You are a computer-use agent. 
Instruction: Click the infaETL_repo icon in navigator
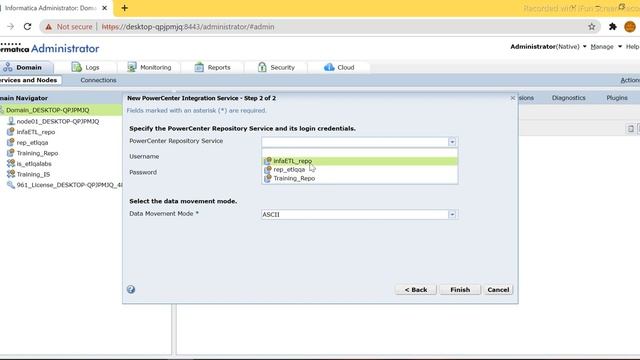(11, 131)
